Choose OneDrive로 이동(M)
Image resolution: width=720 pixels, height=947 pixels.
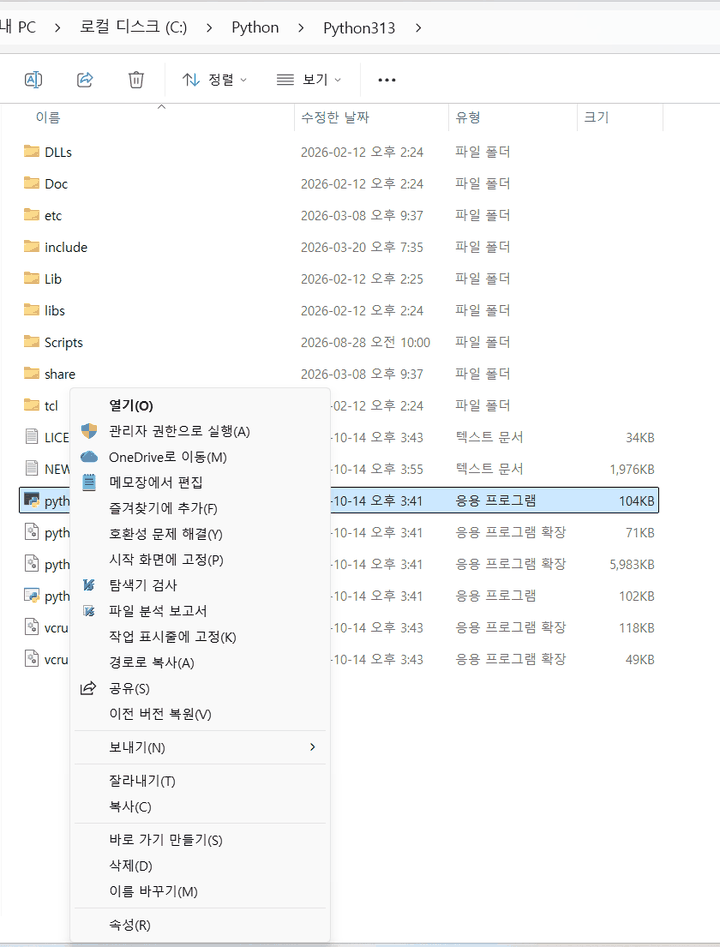(x=200, y=457)
